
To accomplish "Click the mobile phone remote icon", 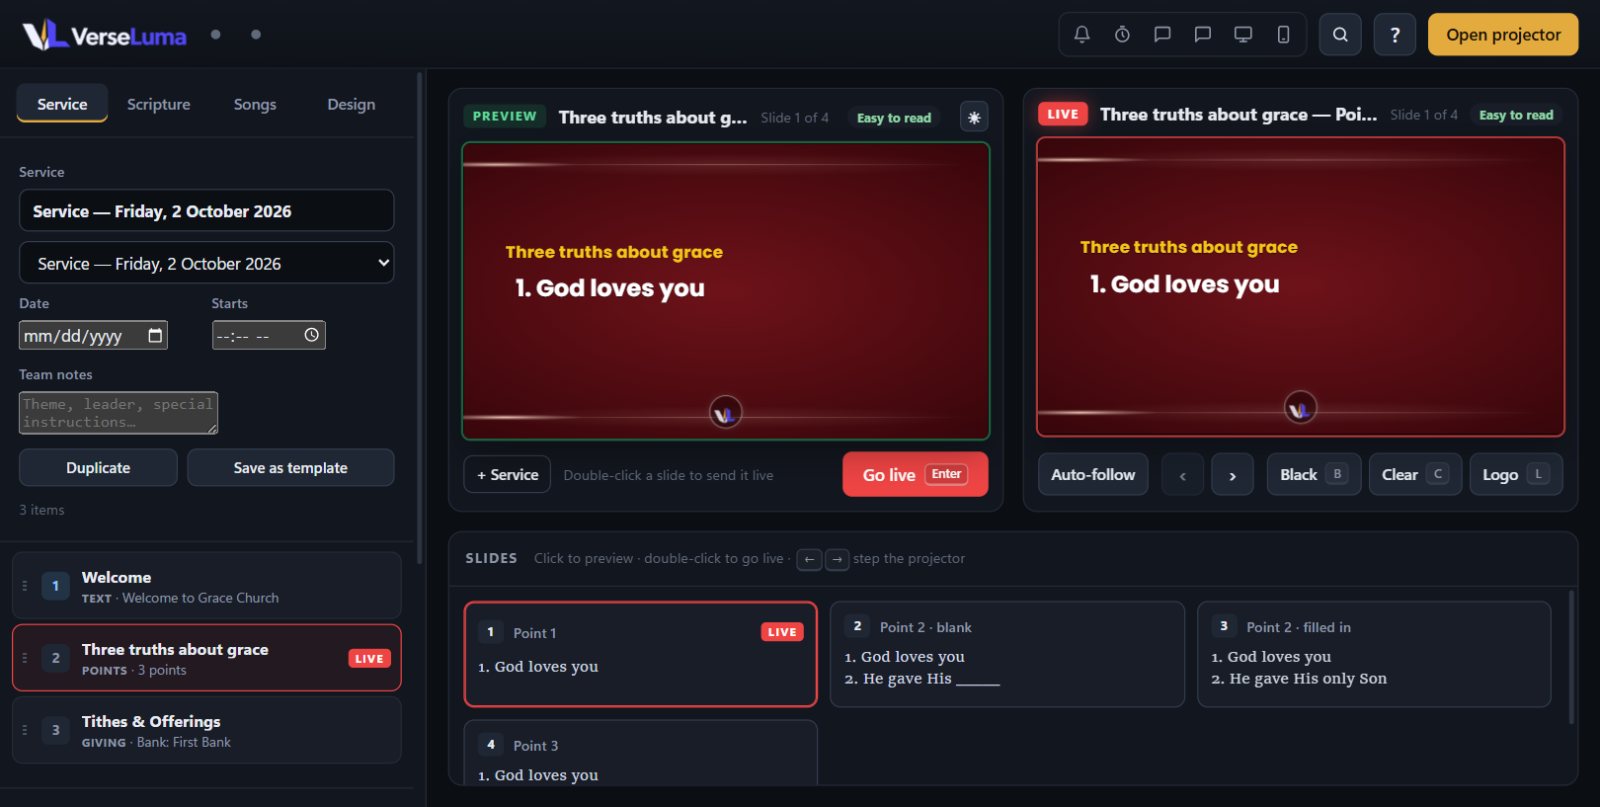I will (x=1283, y=35).
